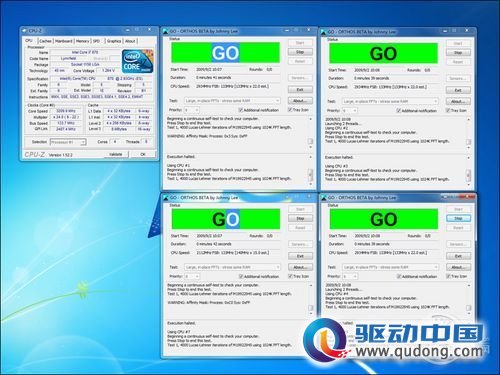Viewport: 500px width, 375px height.
Task: Click the Core Speed value in CPU-Z
Action: (66, 111)
